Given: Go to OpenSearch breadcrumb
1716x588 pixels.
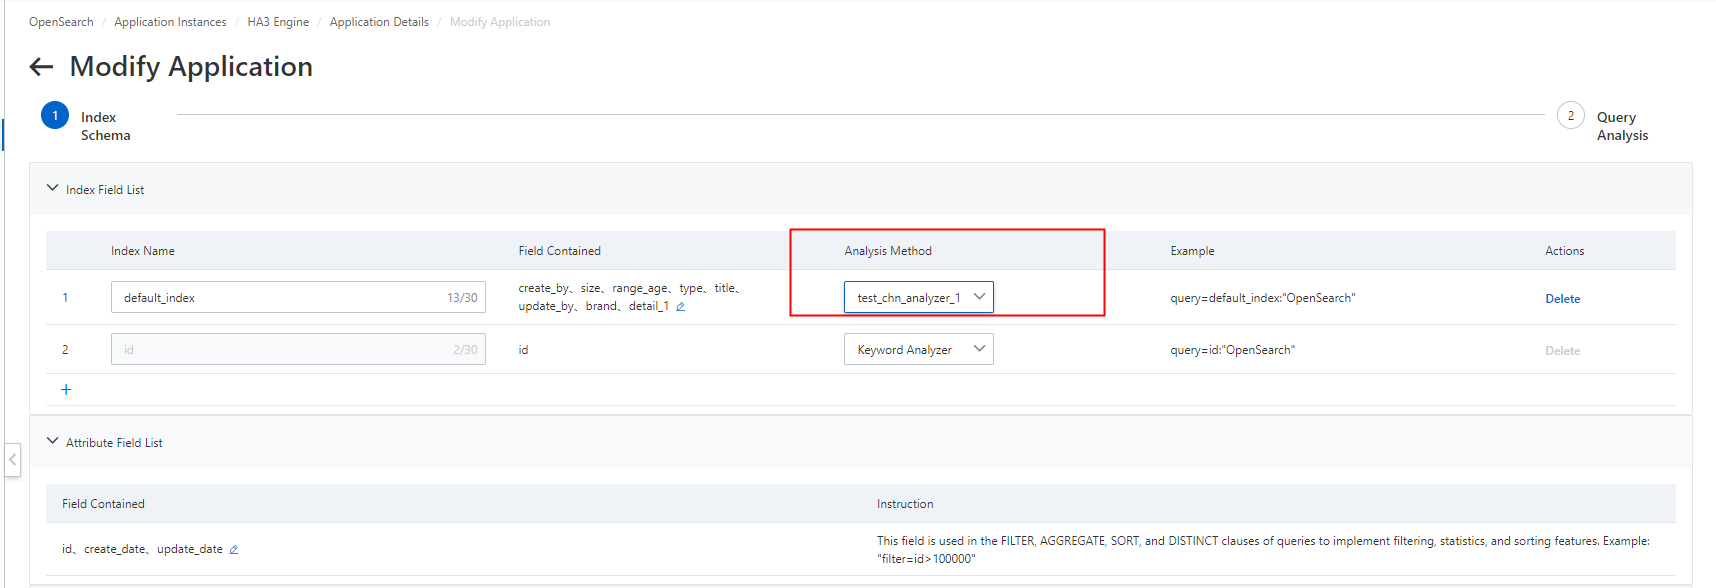Looking at the screenshot, I should click(61, 22).
